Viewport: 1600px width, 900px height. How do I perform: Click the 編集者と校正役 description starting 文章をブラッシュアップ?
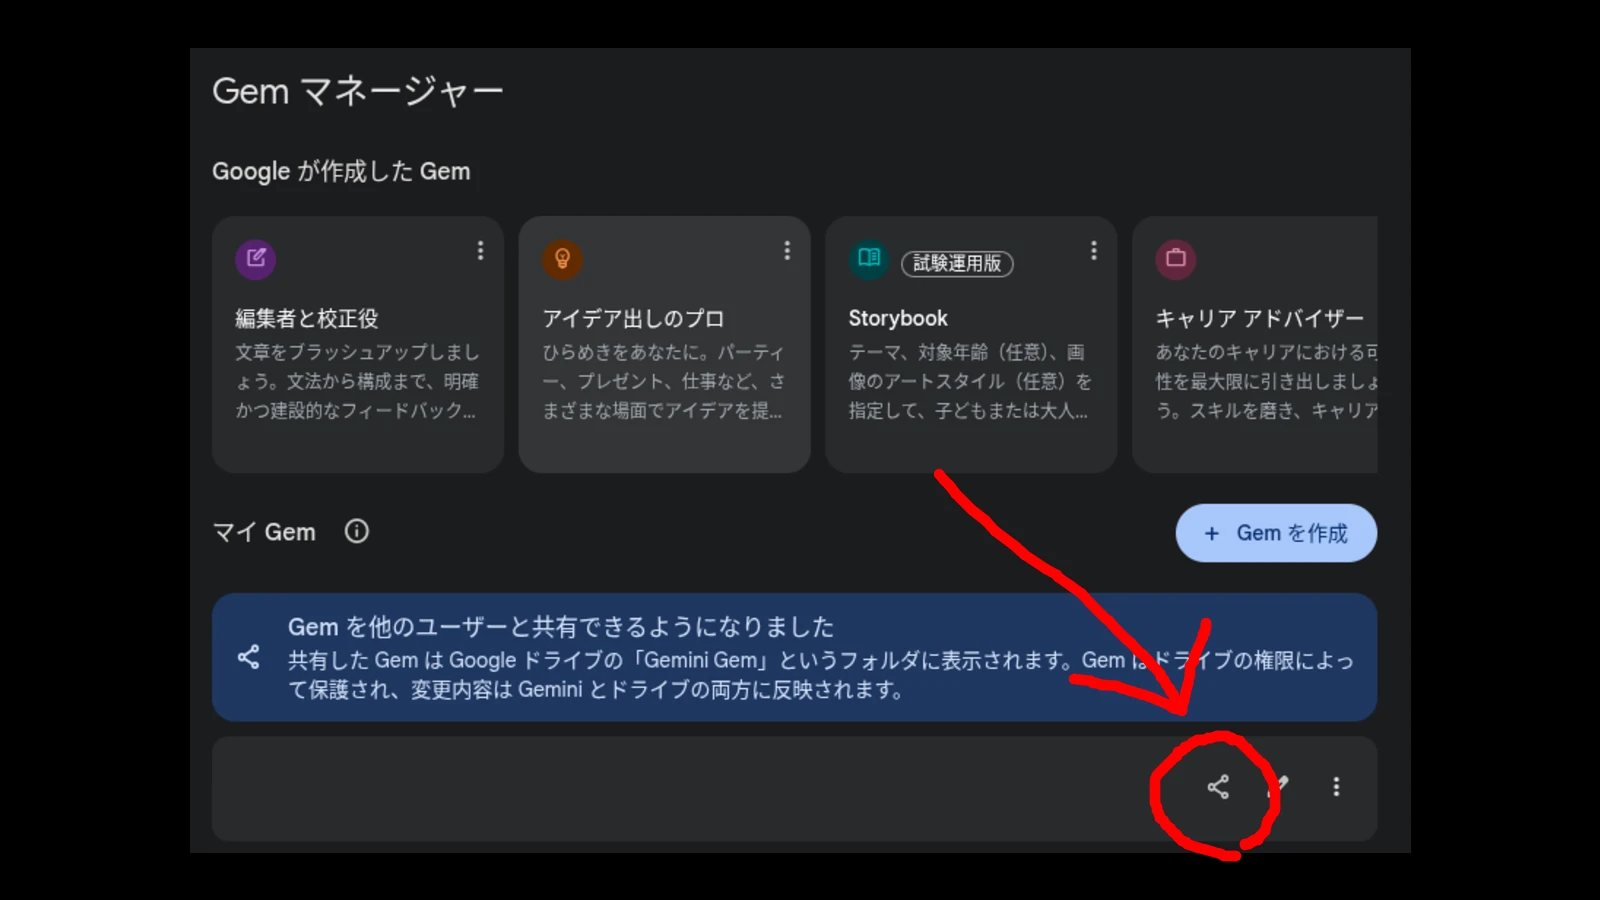click(x=357, y=381)
